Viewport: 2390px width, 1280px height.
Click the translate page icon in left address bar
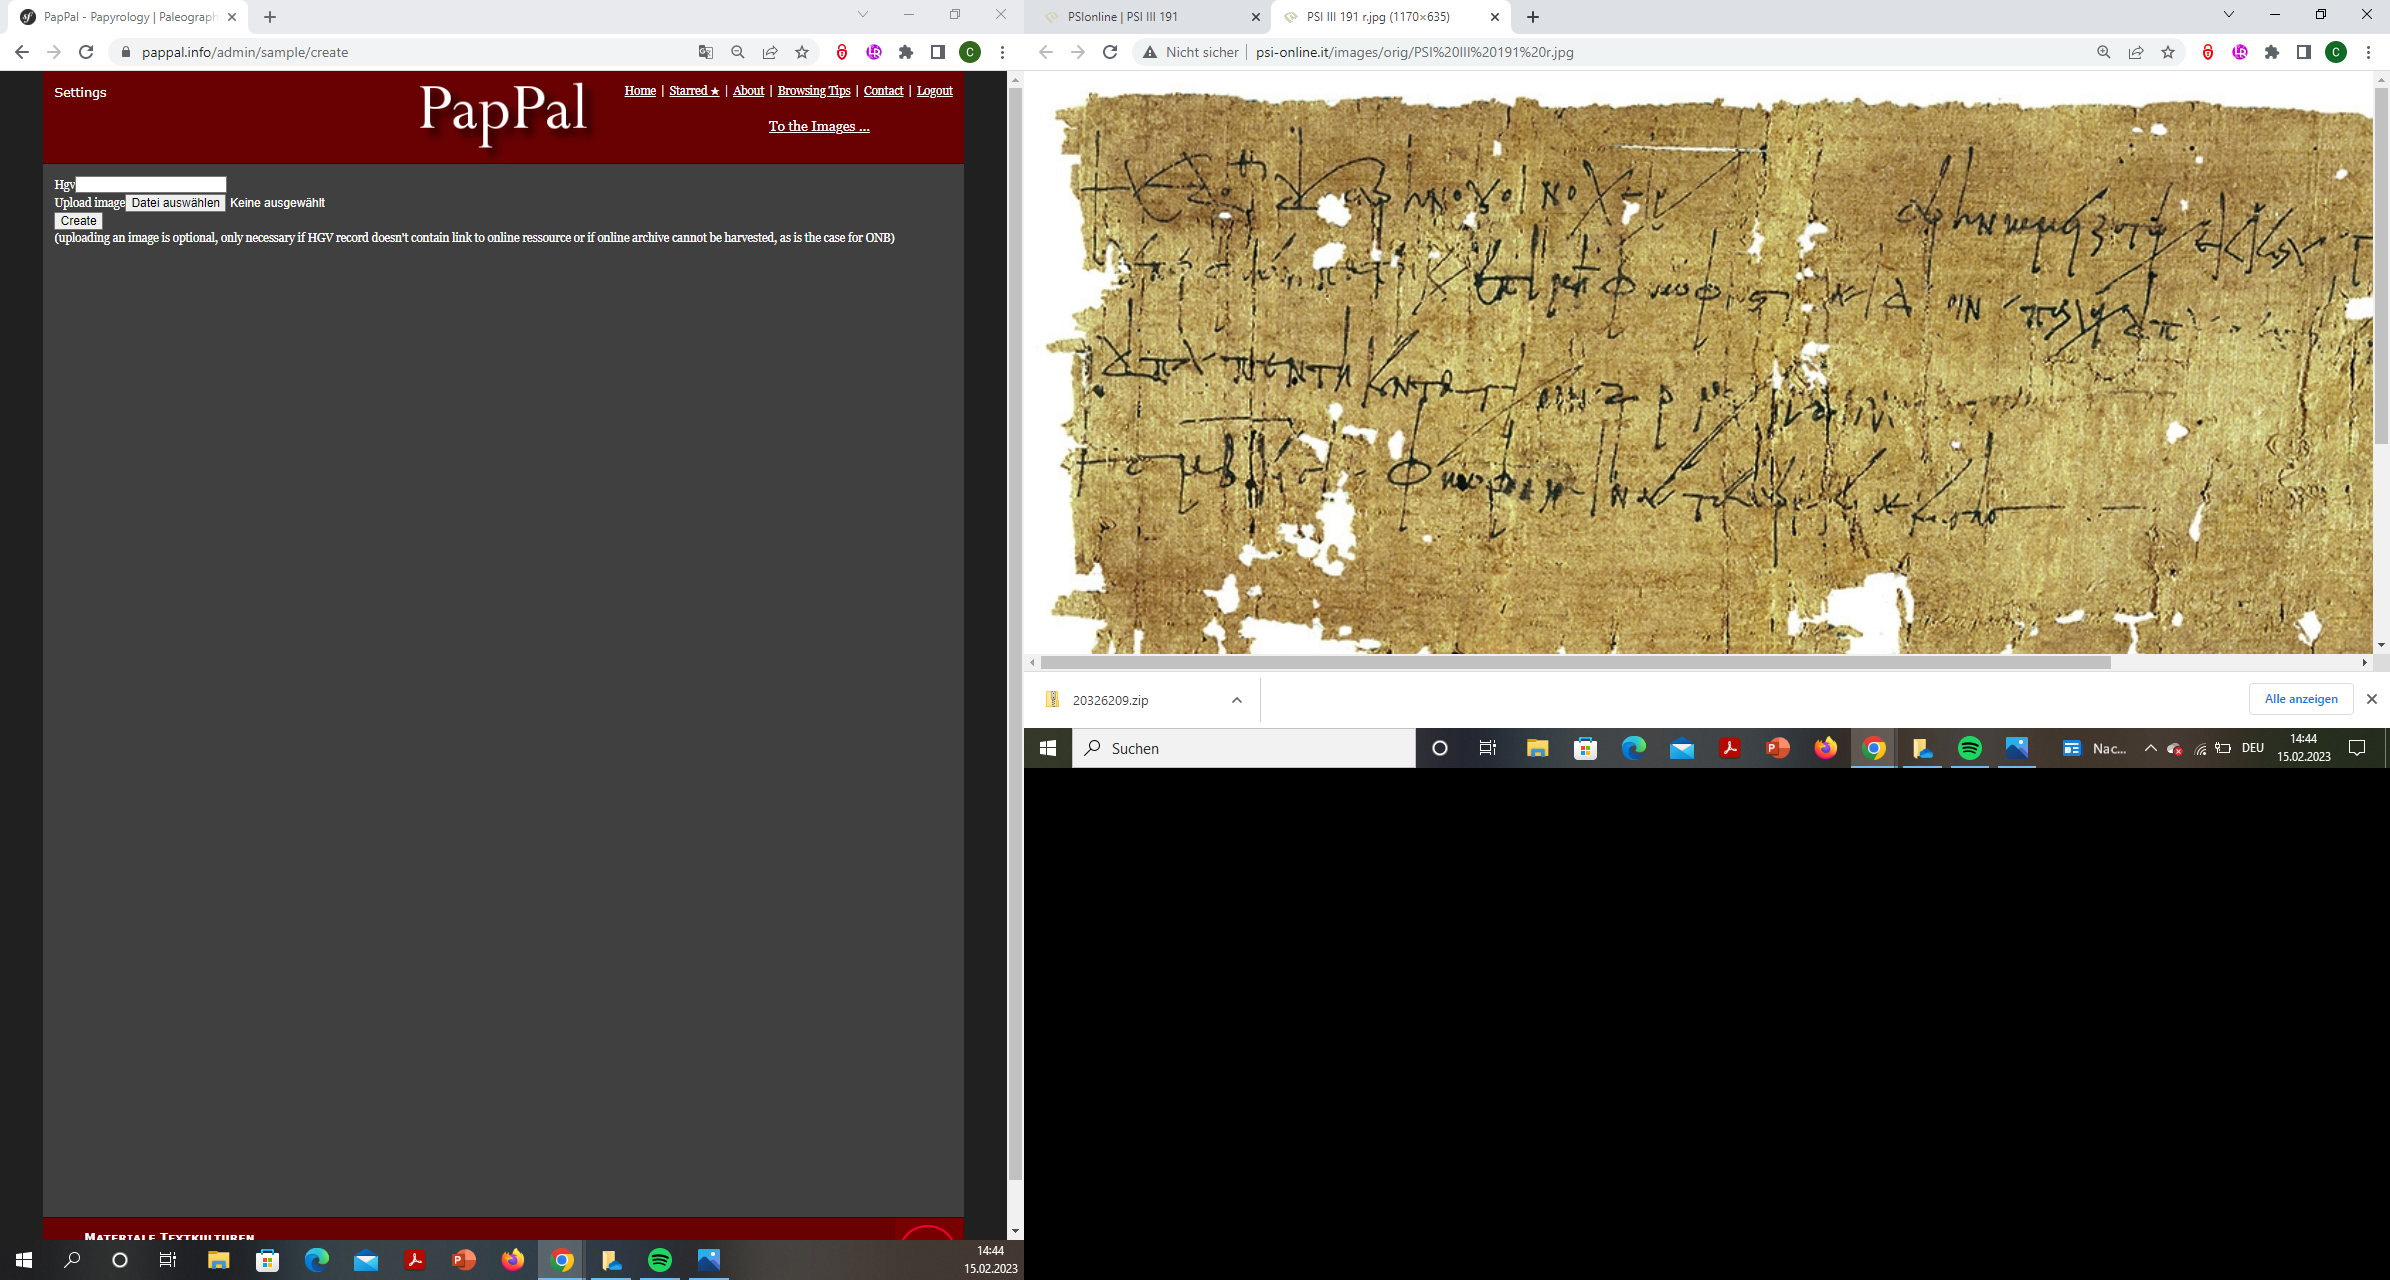point(706,52)
